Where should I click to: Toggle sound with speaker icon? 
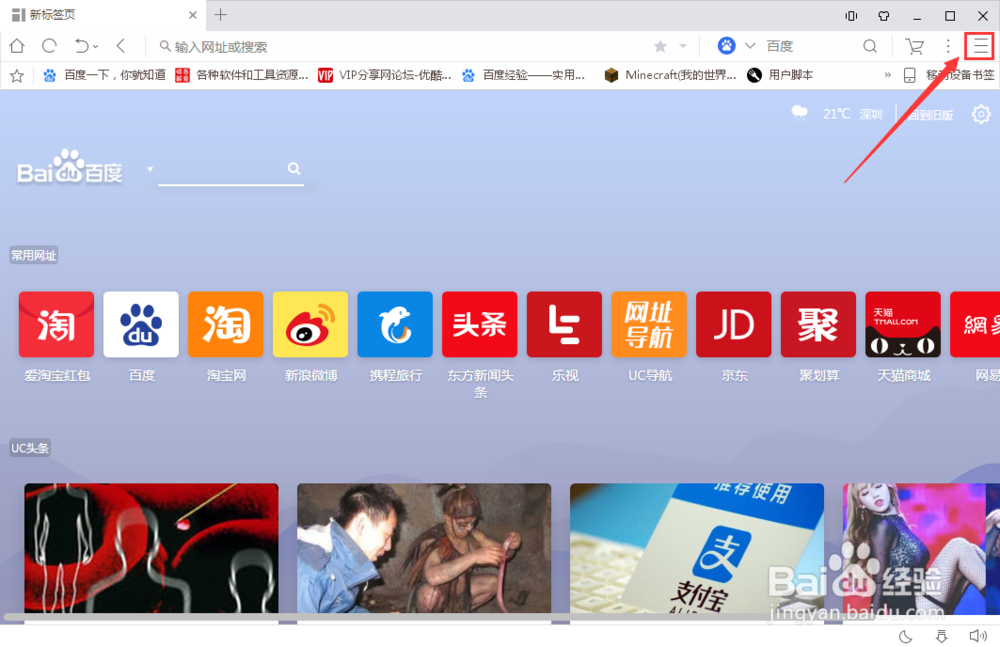(978, 636)
